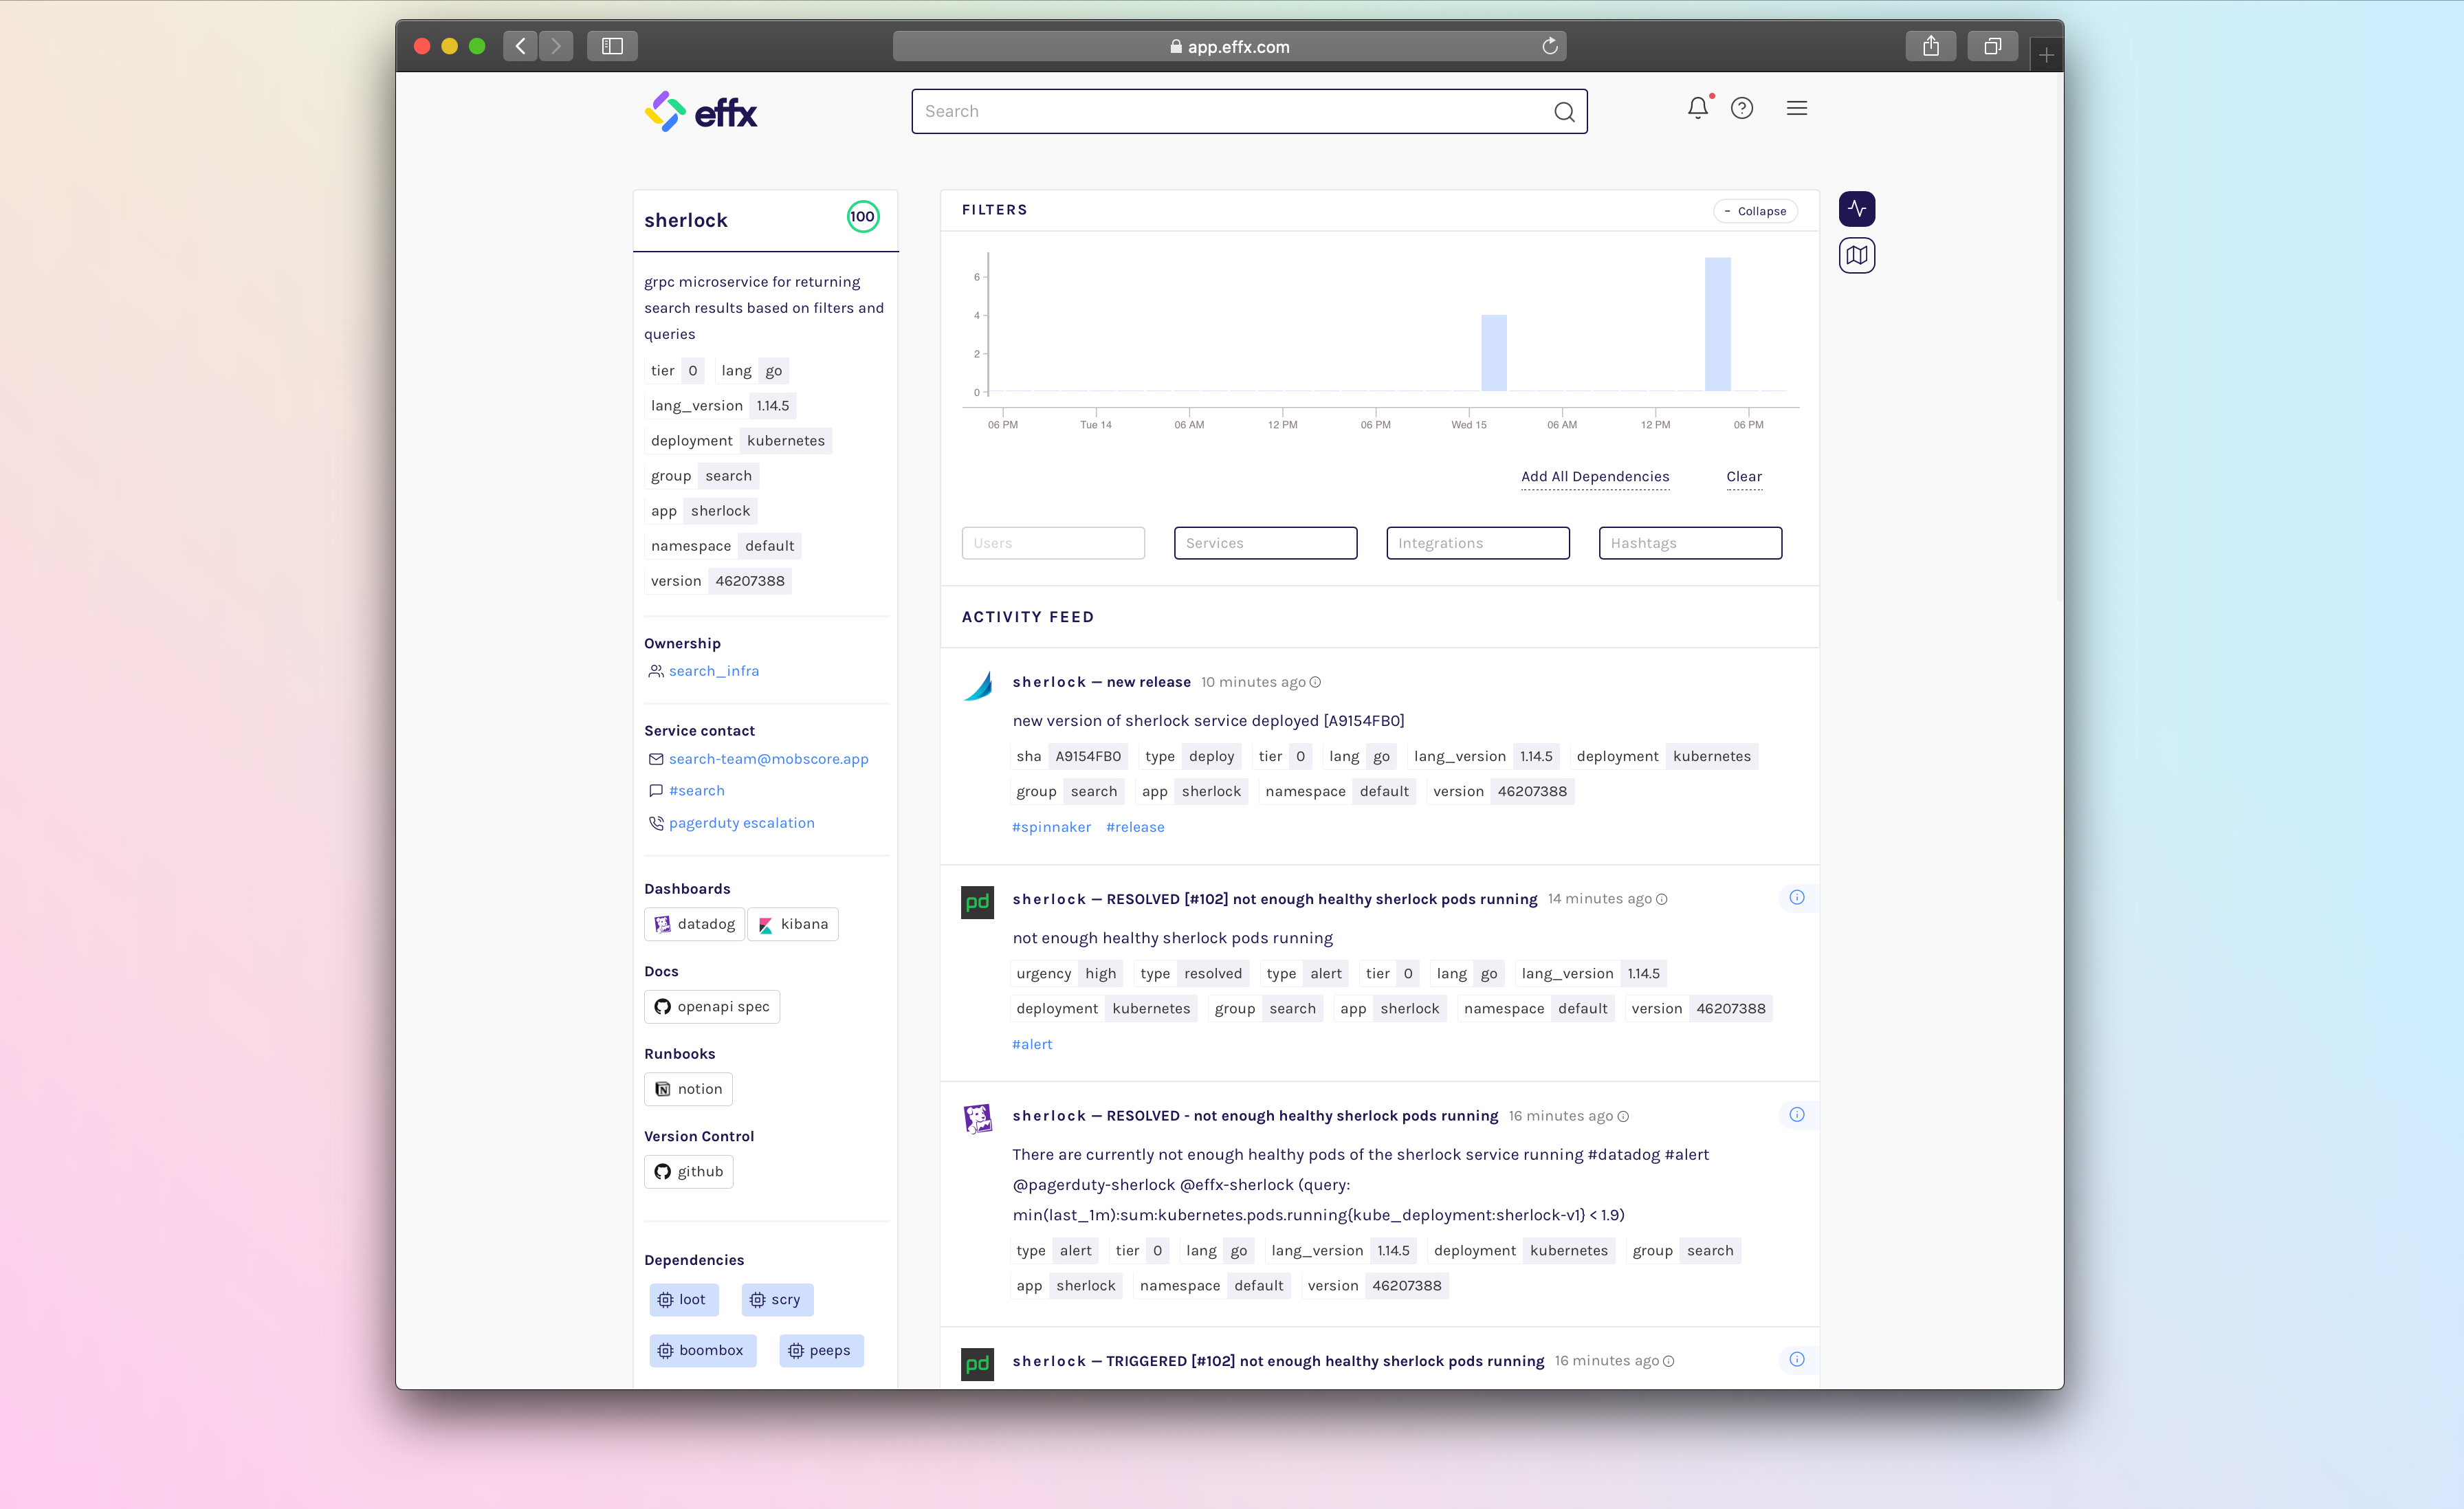2464x1509 pixels.
Task: Click the sherlock score badge 100
Action: [863, 217]
